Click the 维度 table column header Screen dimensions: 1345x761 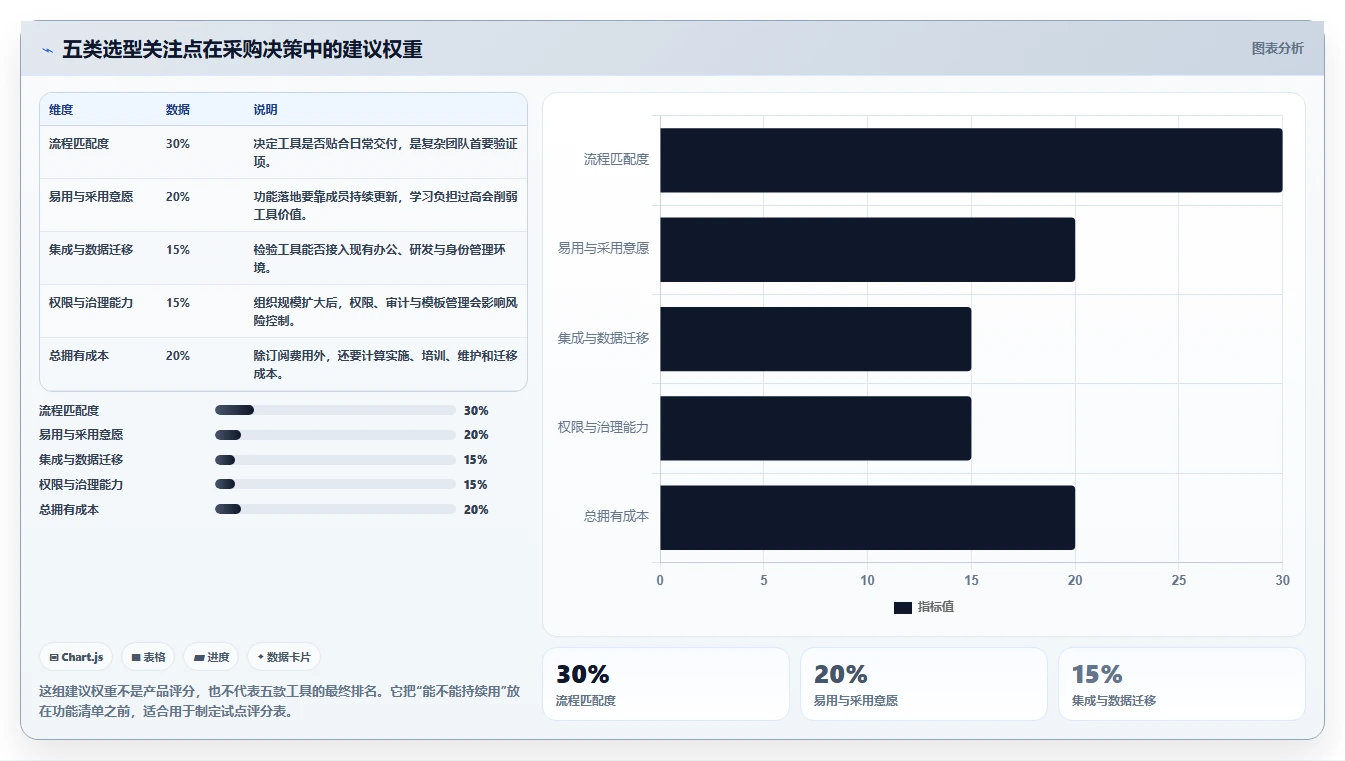(x=61, y=110)
